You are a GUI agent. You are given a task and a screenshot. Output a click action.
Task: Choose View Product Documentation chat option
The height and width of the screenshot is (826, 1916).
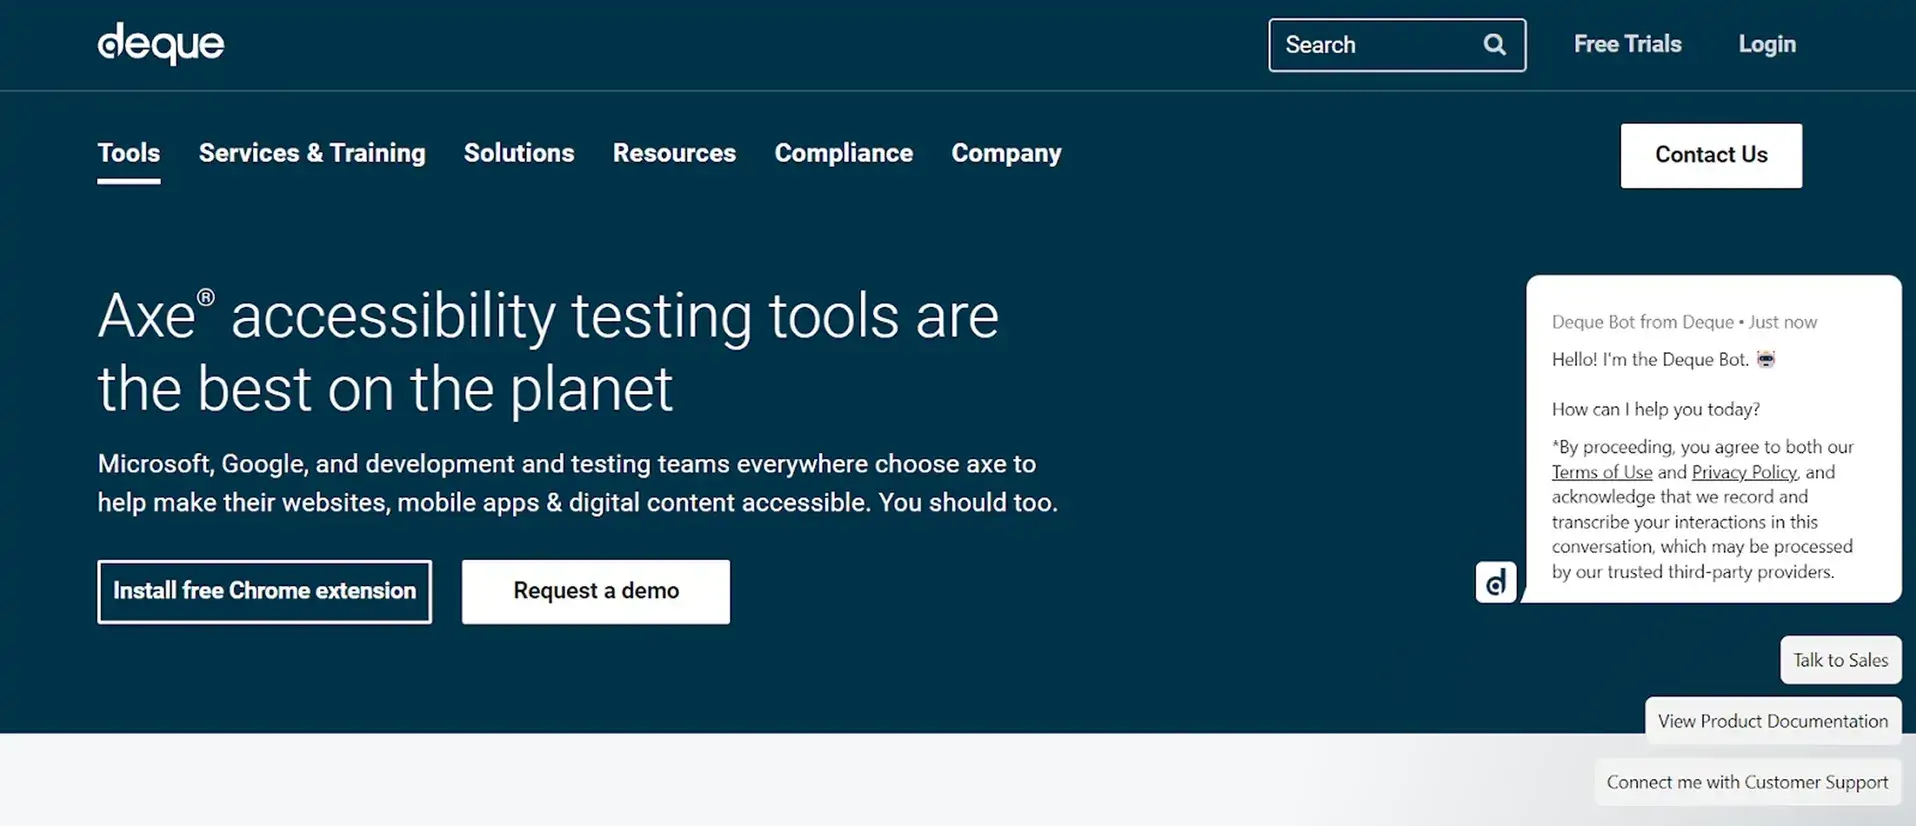coord(1772,721)
